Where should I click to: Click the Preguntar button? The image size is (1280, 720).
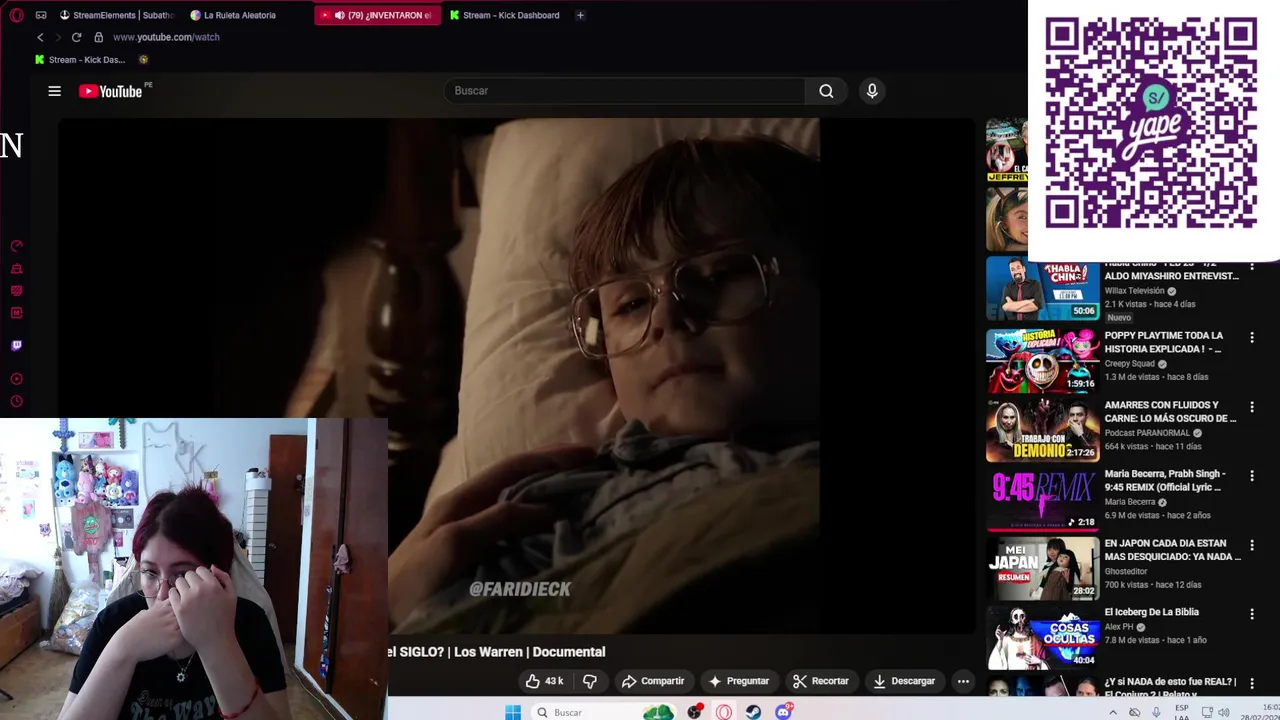pyautogui.click(x=738, y=681)
